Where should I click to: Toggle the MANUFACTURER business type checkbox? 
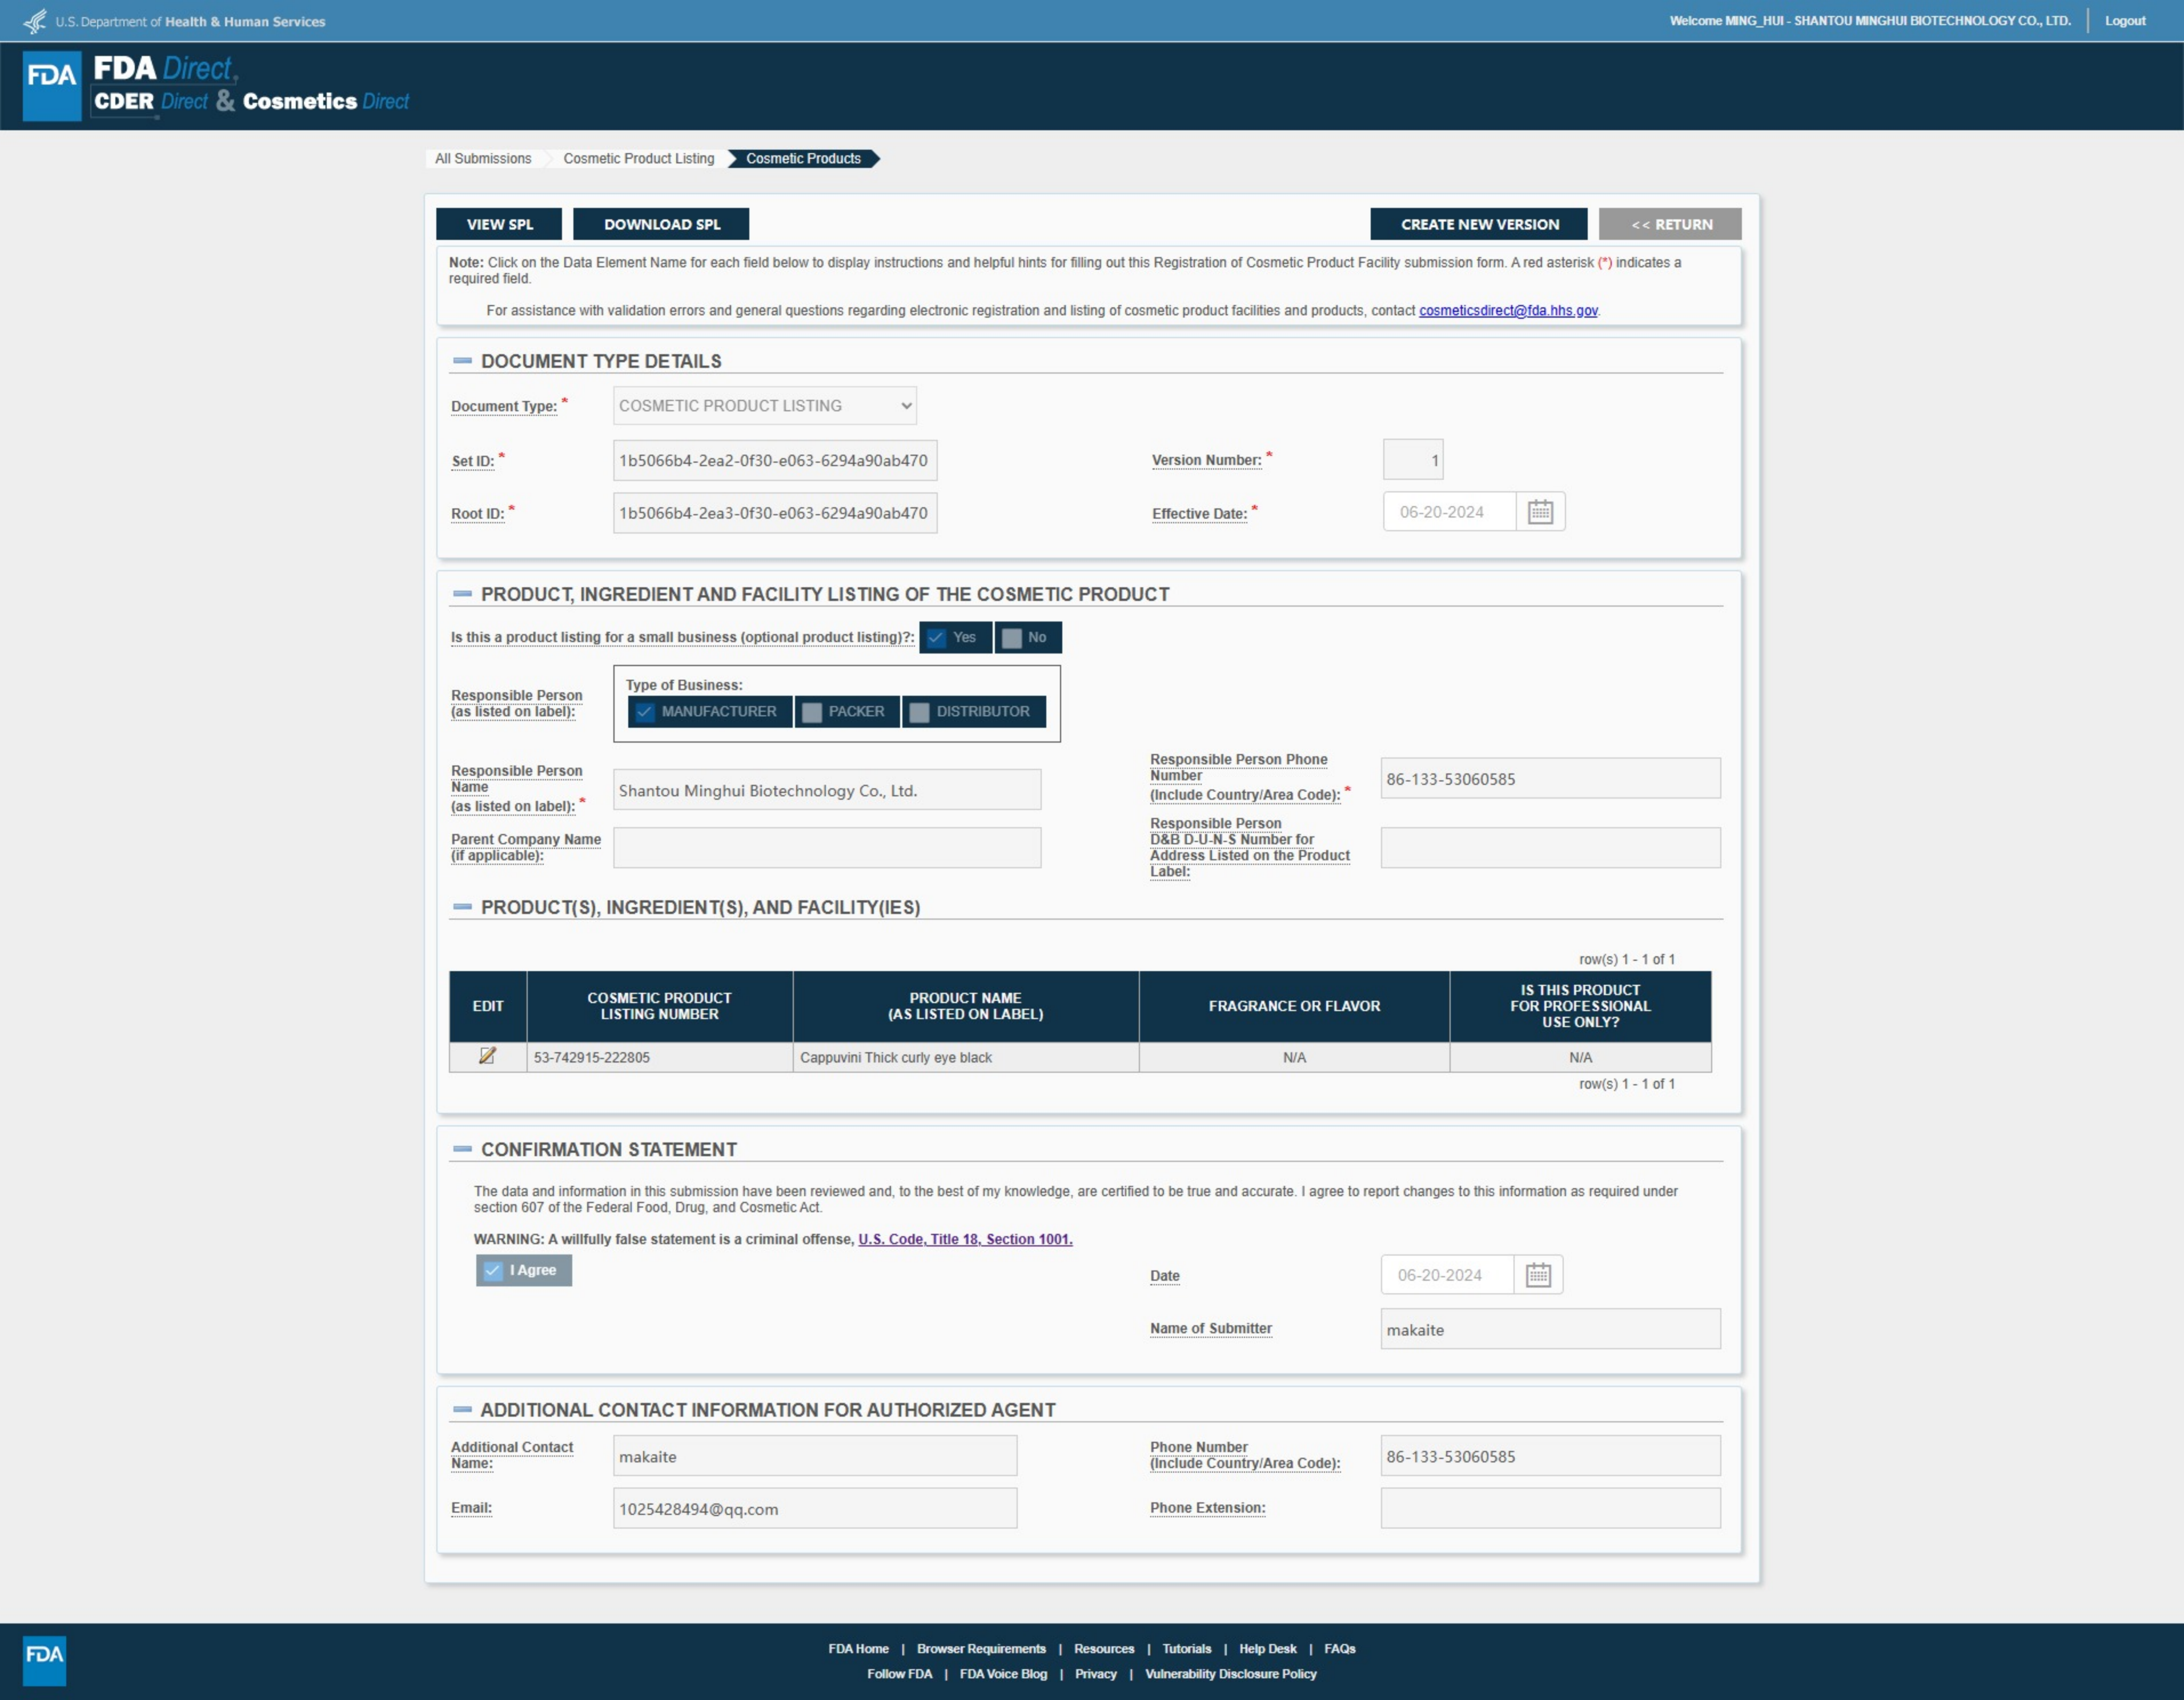point(645,712)
